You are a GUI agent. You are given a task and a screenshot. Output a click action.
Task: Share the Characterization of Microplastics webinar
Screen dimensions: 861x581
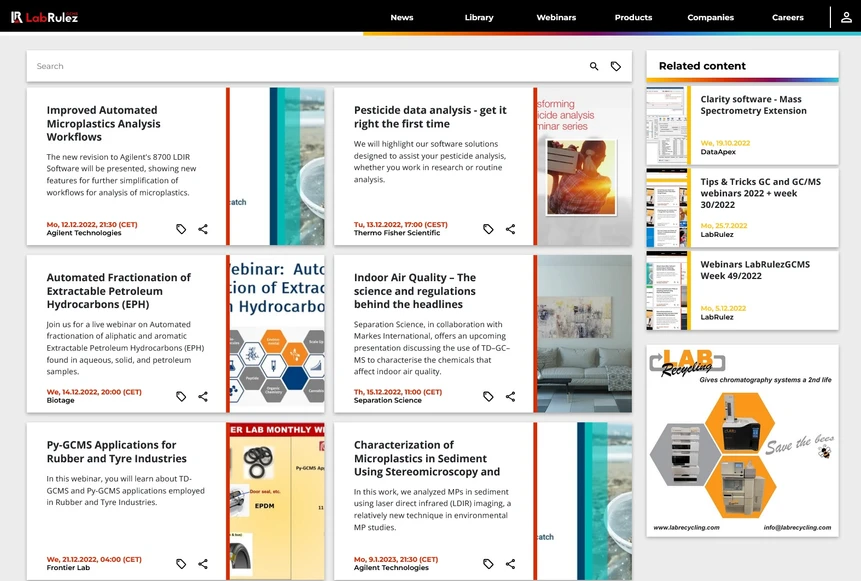(511, 564)
